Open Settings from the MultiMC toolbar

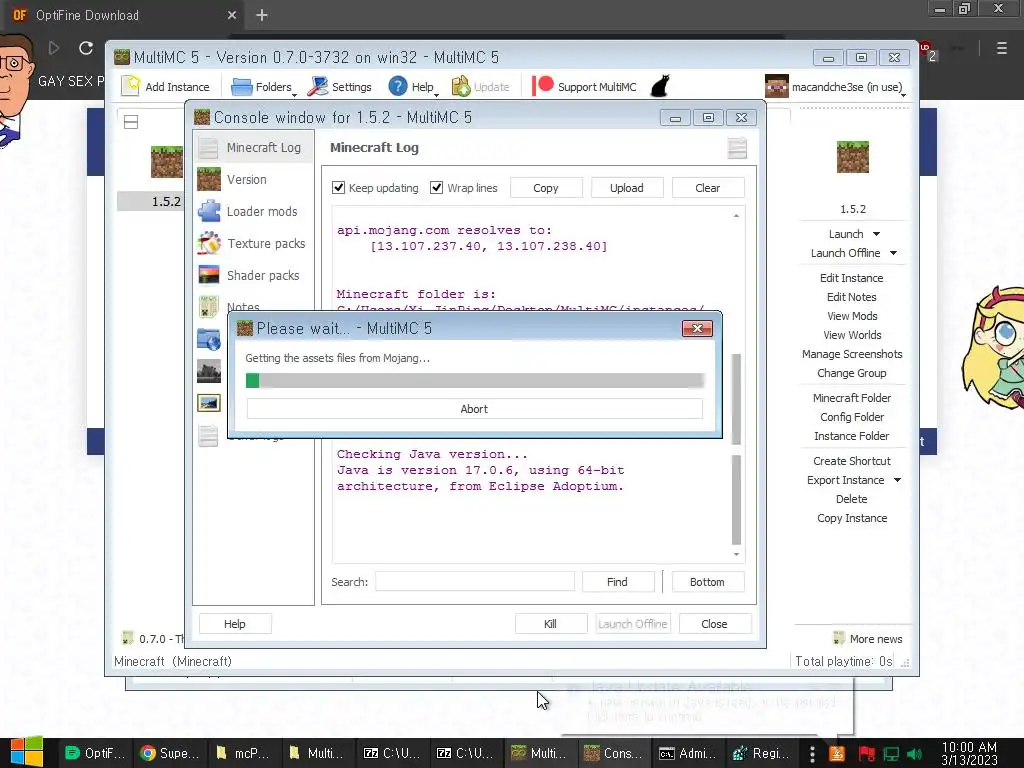(340, 87)
